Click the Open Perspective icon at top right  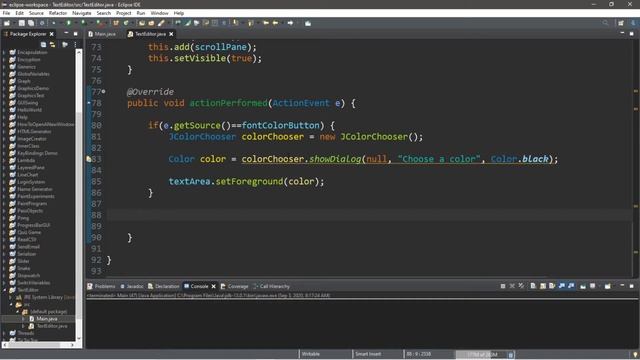(621, 23)
